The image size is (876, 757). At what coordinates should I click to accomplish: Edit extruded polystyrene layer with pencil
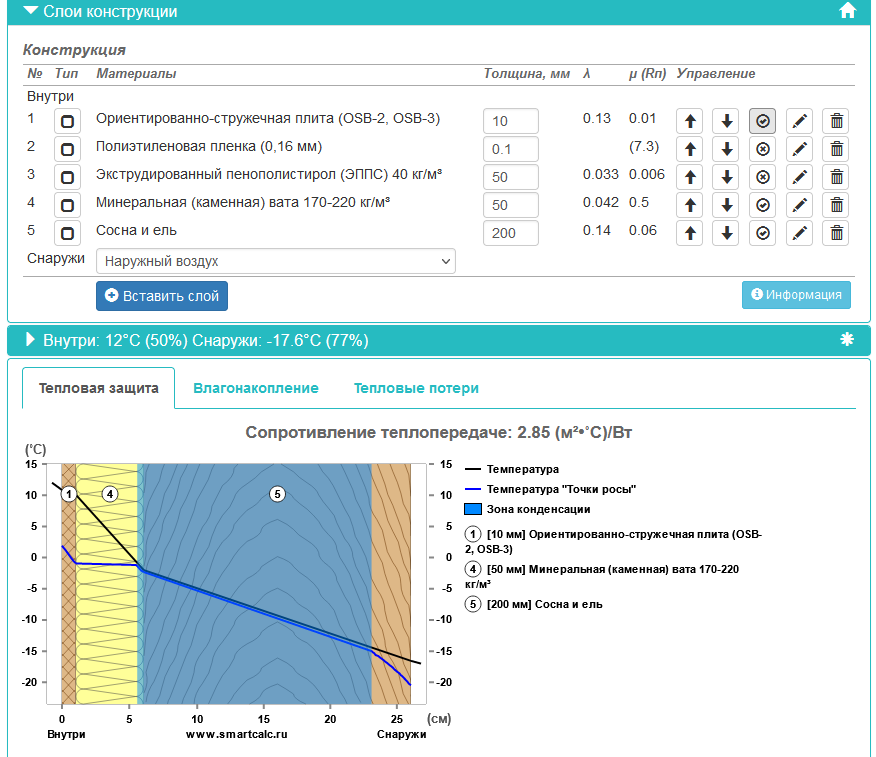799,177
